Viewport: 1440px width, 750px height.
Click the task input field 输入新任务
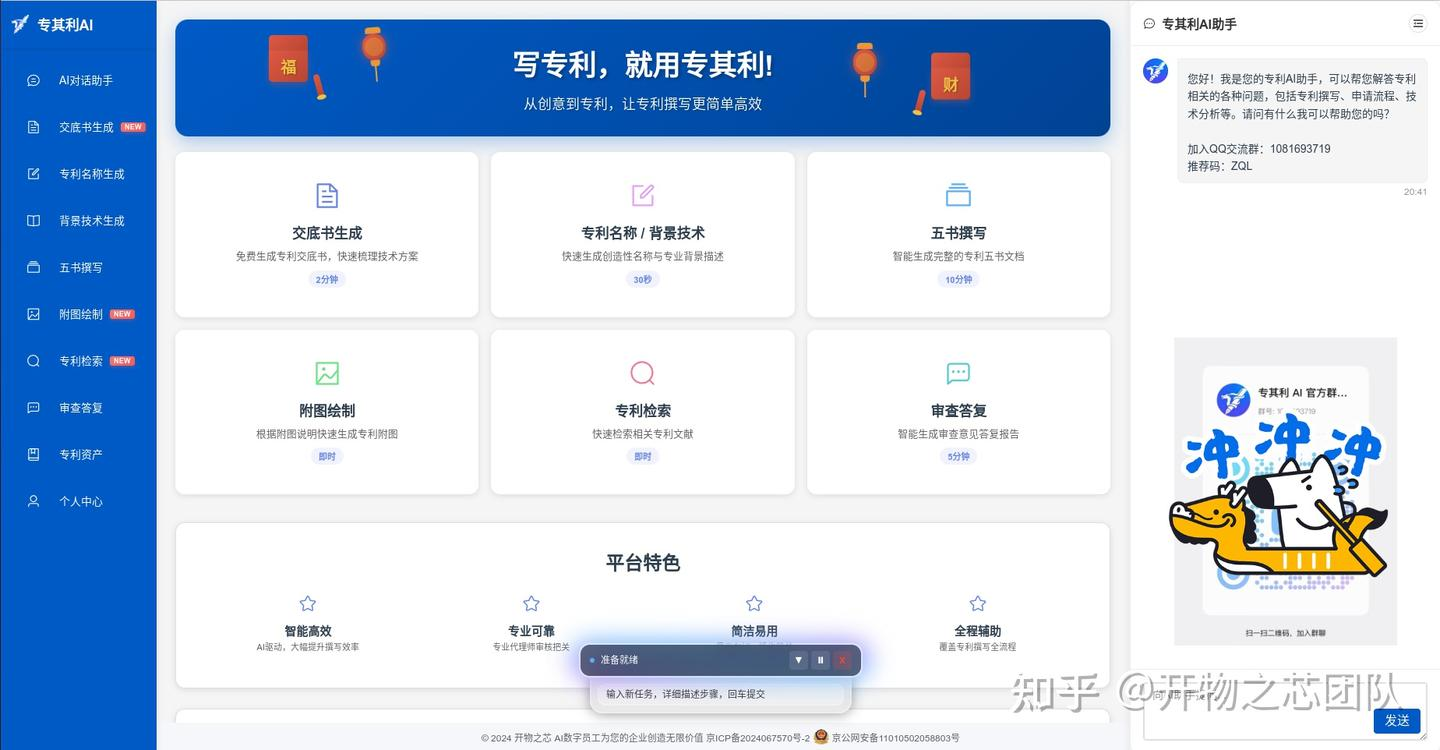(720, 694)
